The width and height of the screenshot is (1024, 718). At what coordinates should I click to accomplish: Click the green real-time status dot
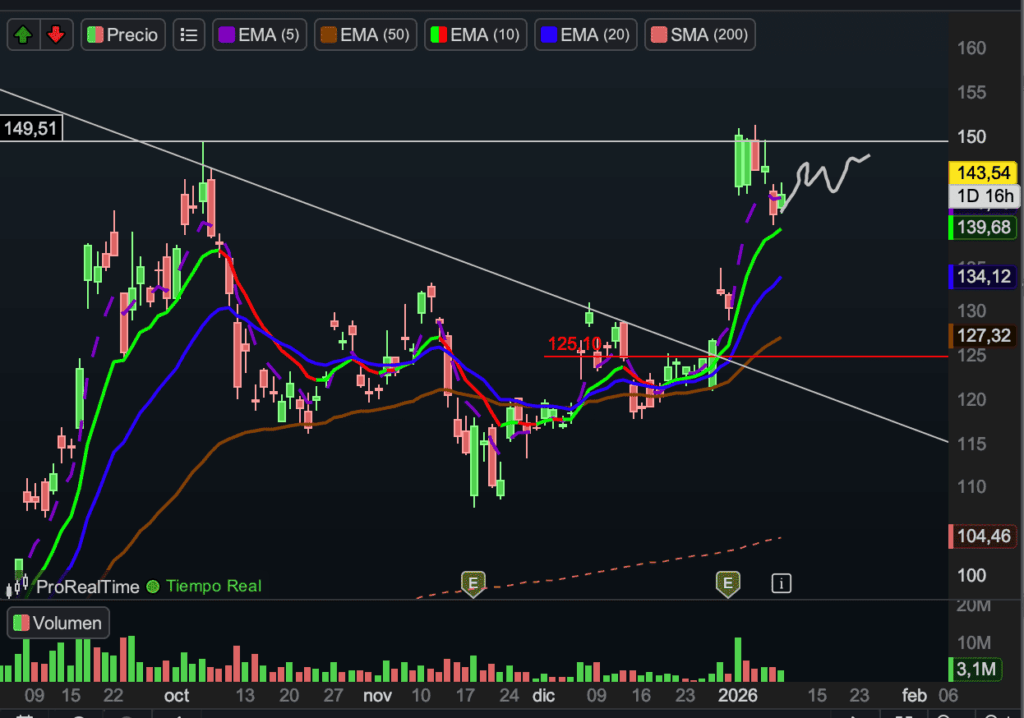coord(153,587)
